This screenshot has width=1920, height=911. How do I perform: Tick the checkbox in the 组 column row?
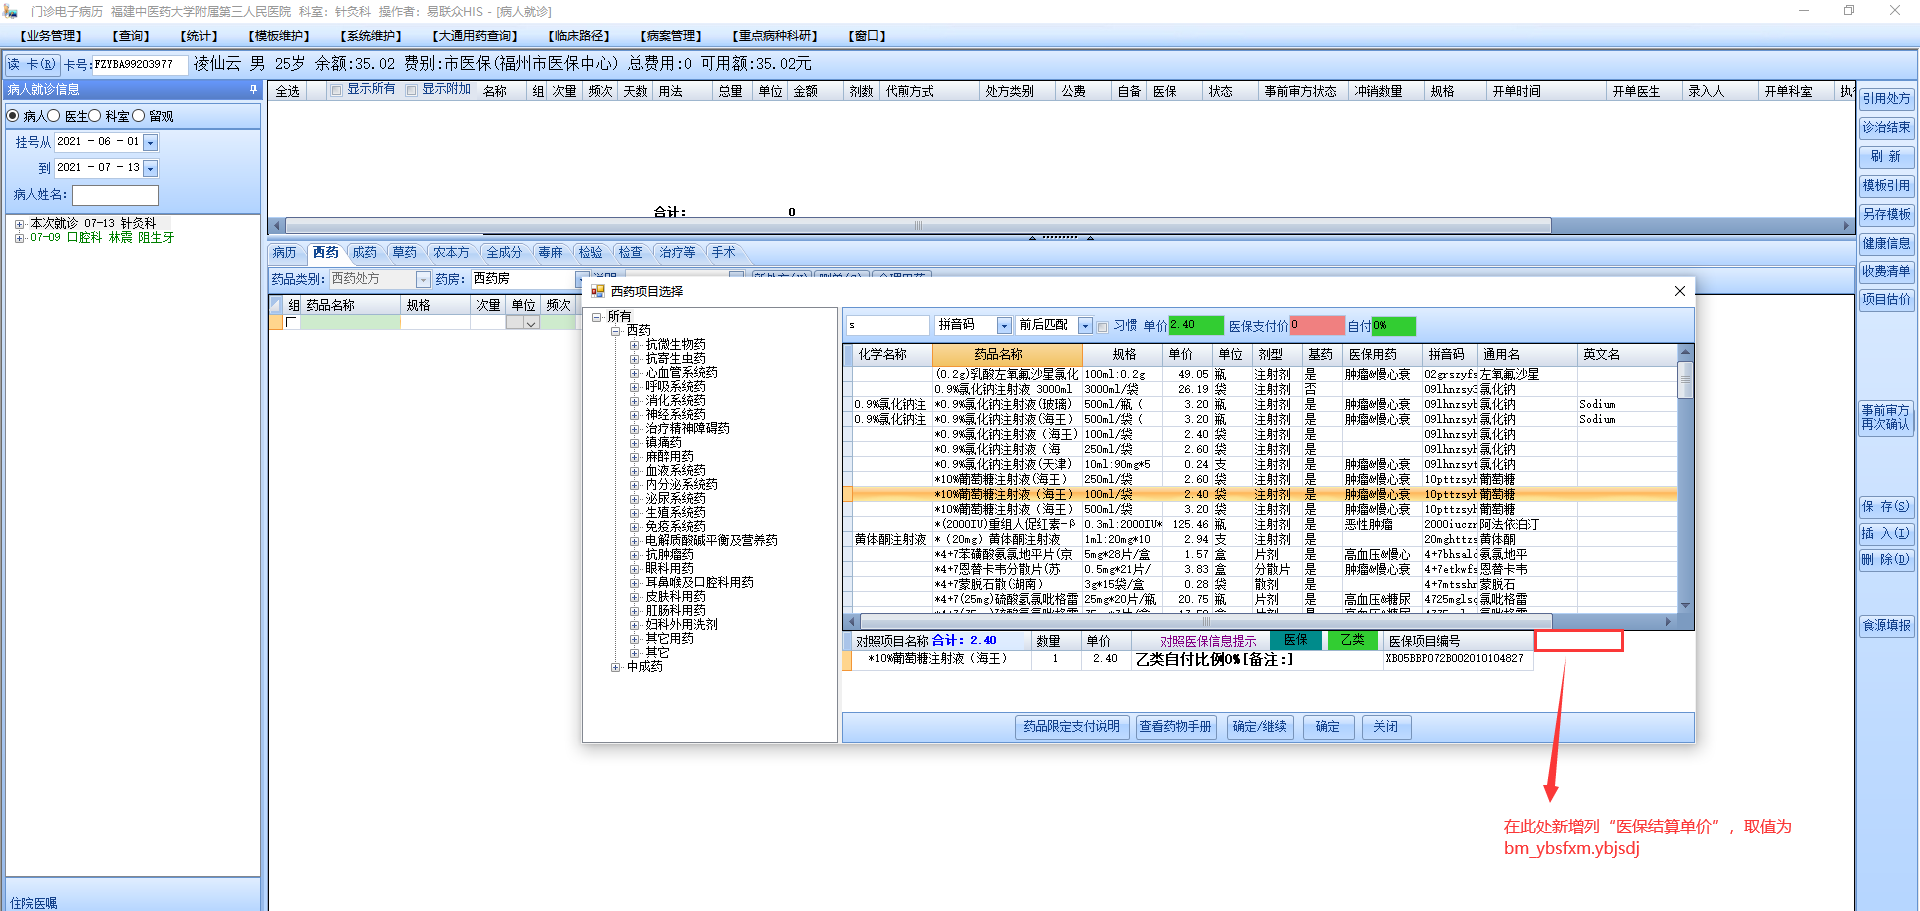(x=291, y=323)
